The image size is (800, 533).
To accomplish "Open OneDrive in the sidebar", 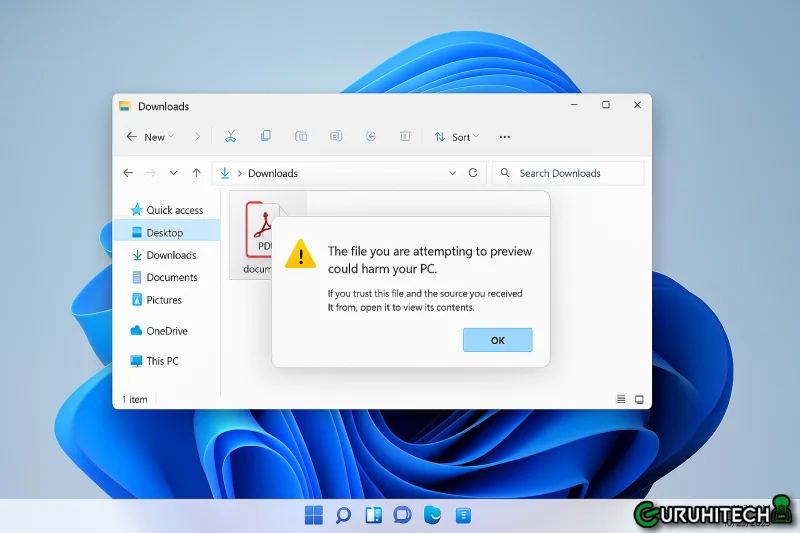I will 166,331.
